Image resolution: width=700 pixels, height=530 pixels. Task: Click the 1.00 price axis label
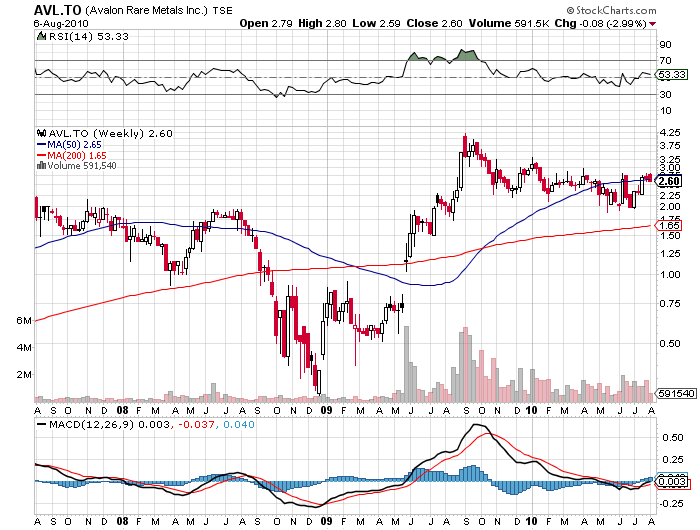670,274
